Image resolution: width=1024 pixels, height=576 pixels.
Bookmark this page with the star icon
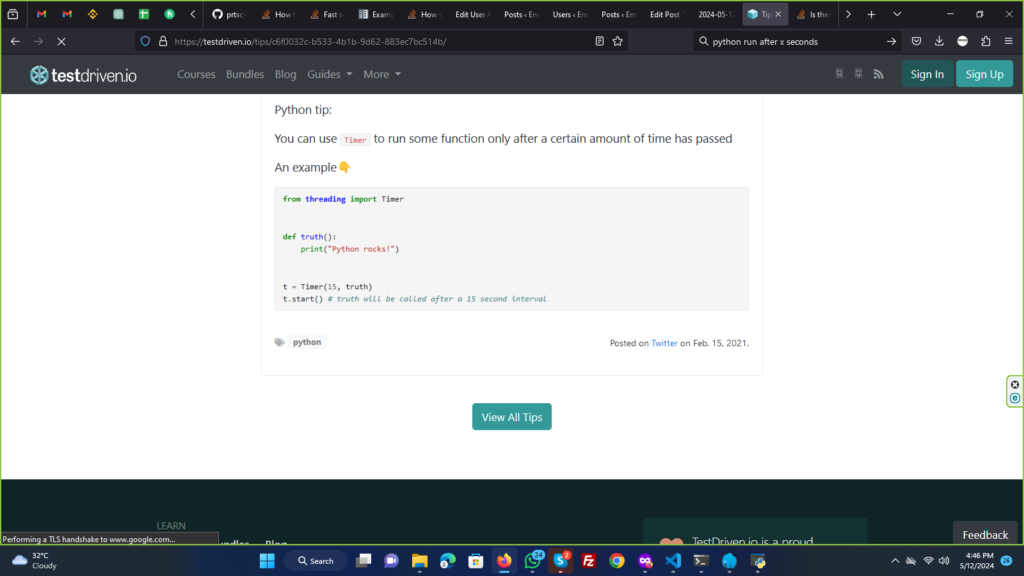[x=618, y=41]
